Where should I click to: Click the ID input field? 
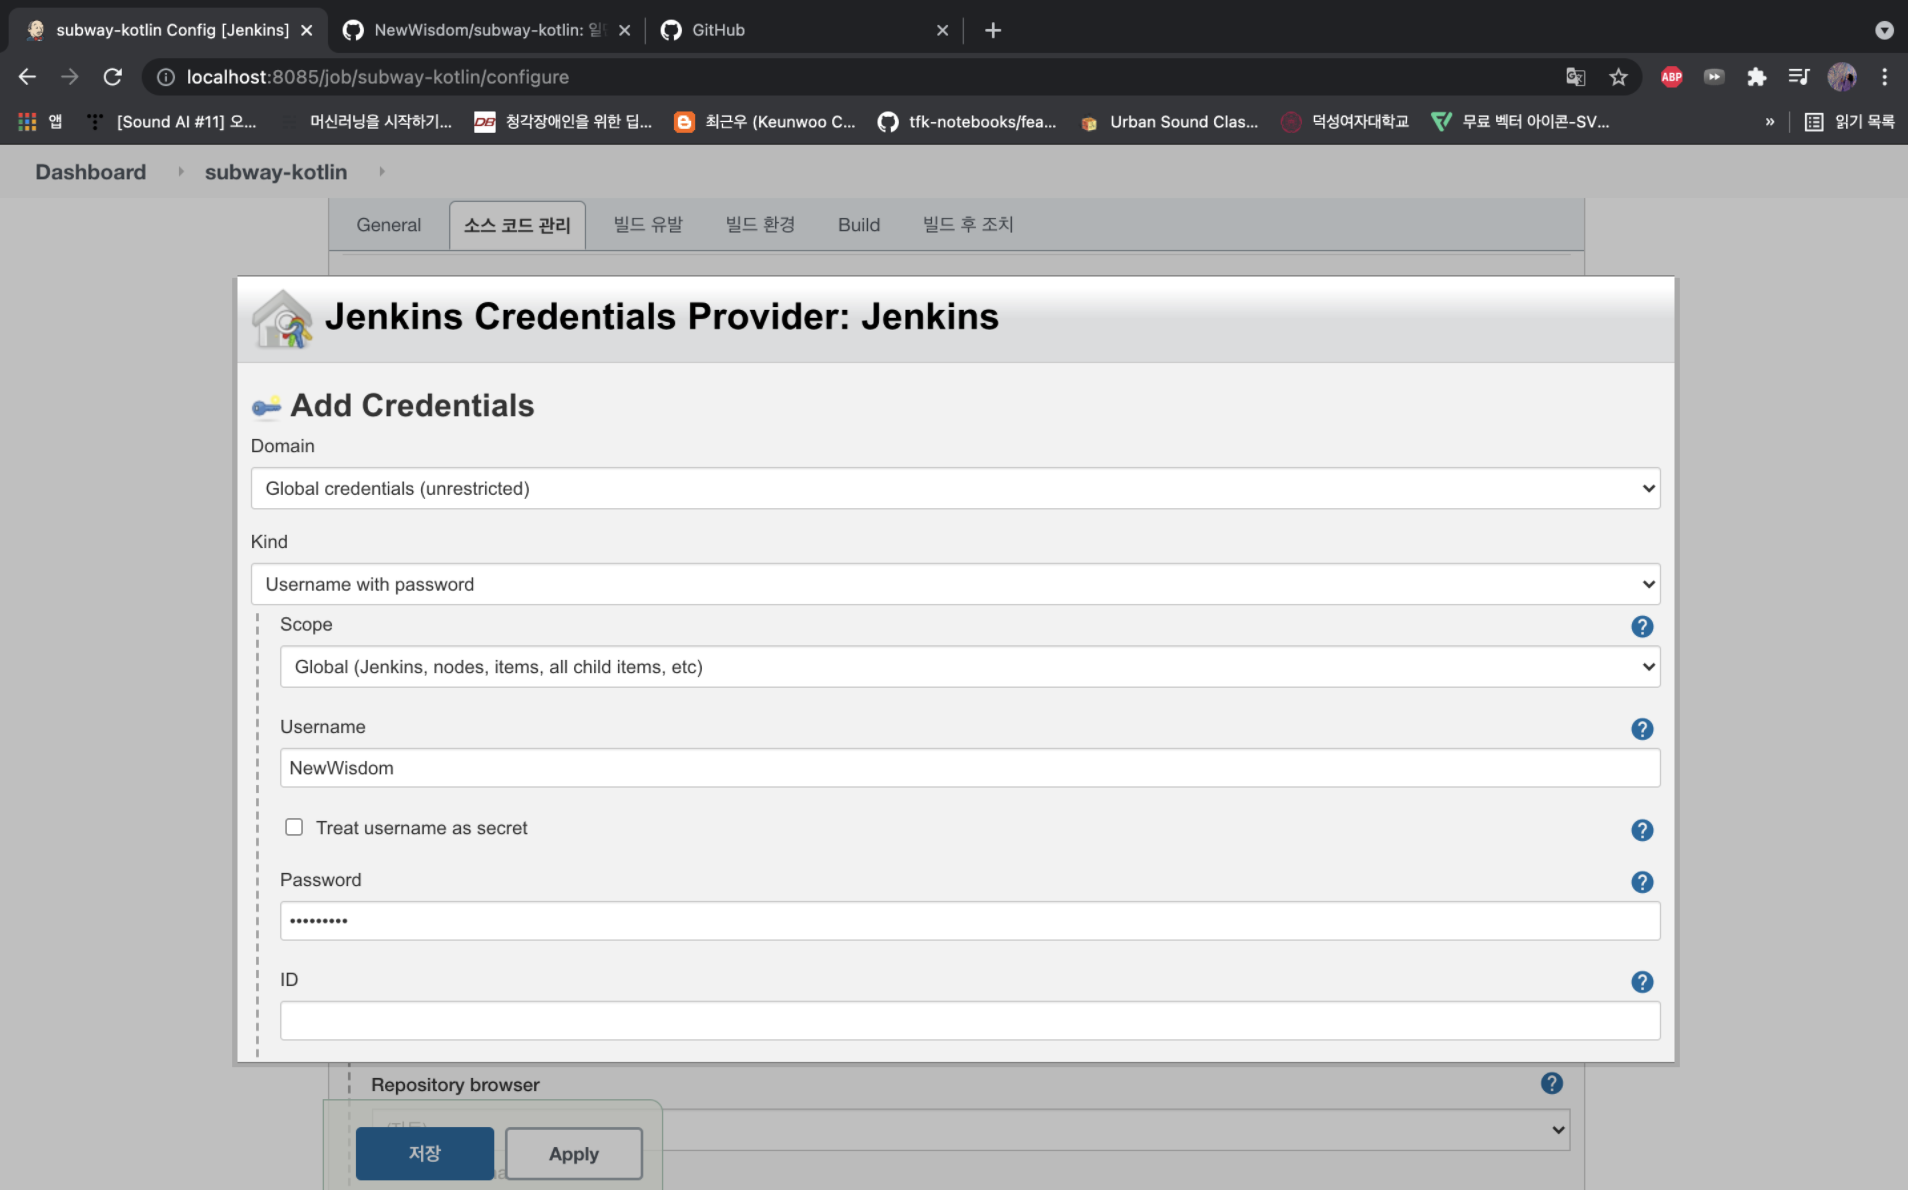[970, 1021]
